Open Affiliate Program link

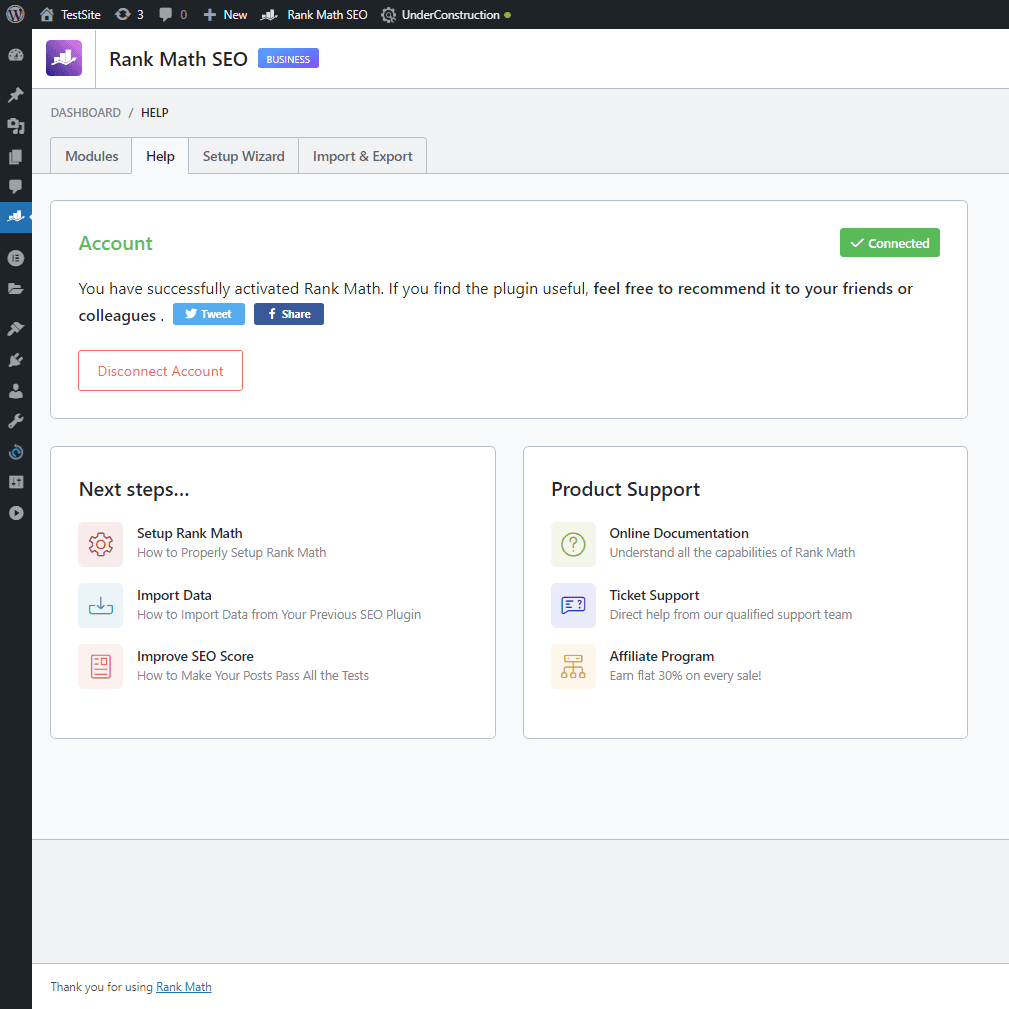[x=662, y=656]
